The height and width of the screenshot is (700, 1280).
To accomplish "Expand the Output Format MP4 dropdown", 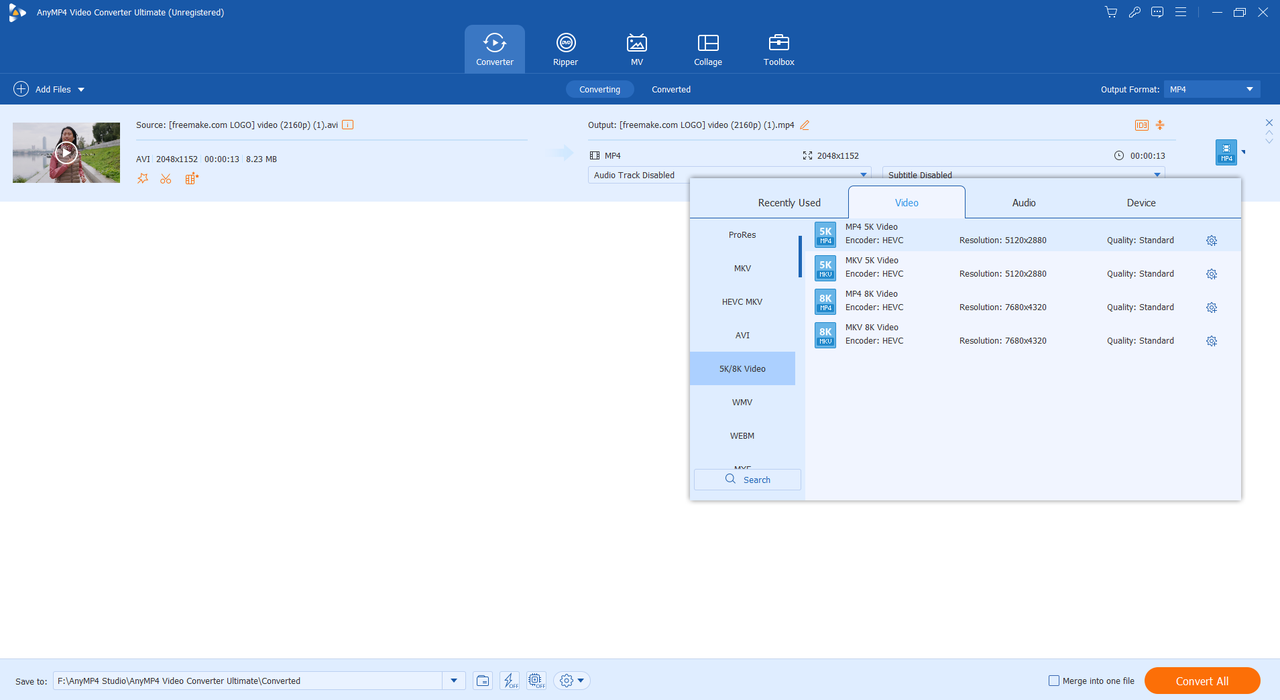I will coord(1249,89).
